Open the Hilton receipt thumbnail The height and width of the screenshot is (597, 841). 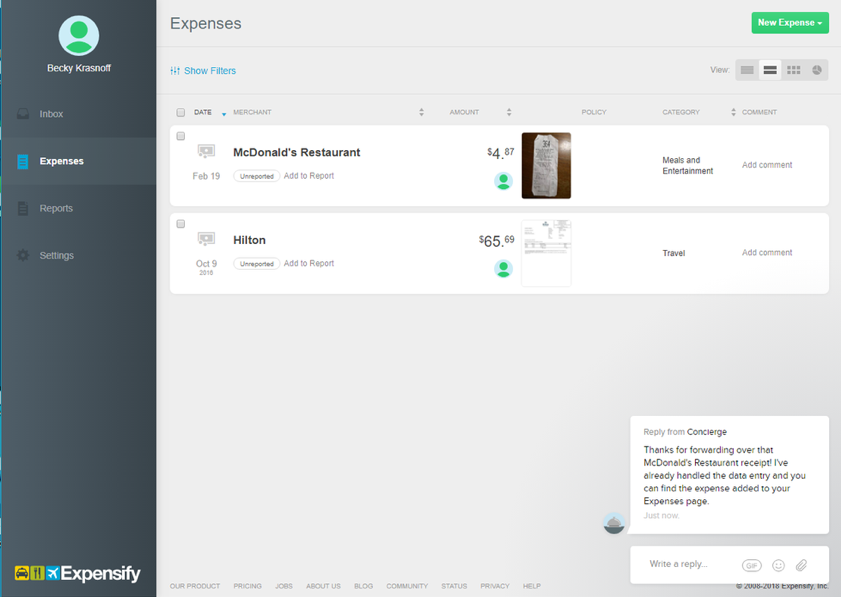546,253
